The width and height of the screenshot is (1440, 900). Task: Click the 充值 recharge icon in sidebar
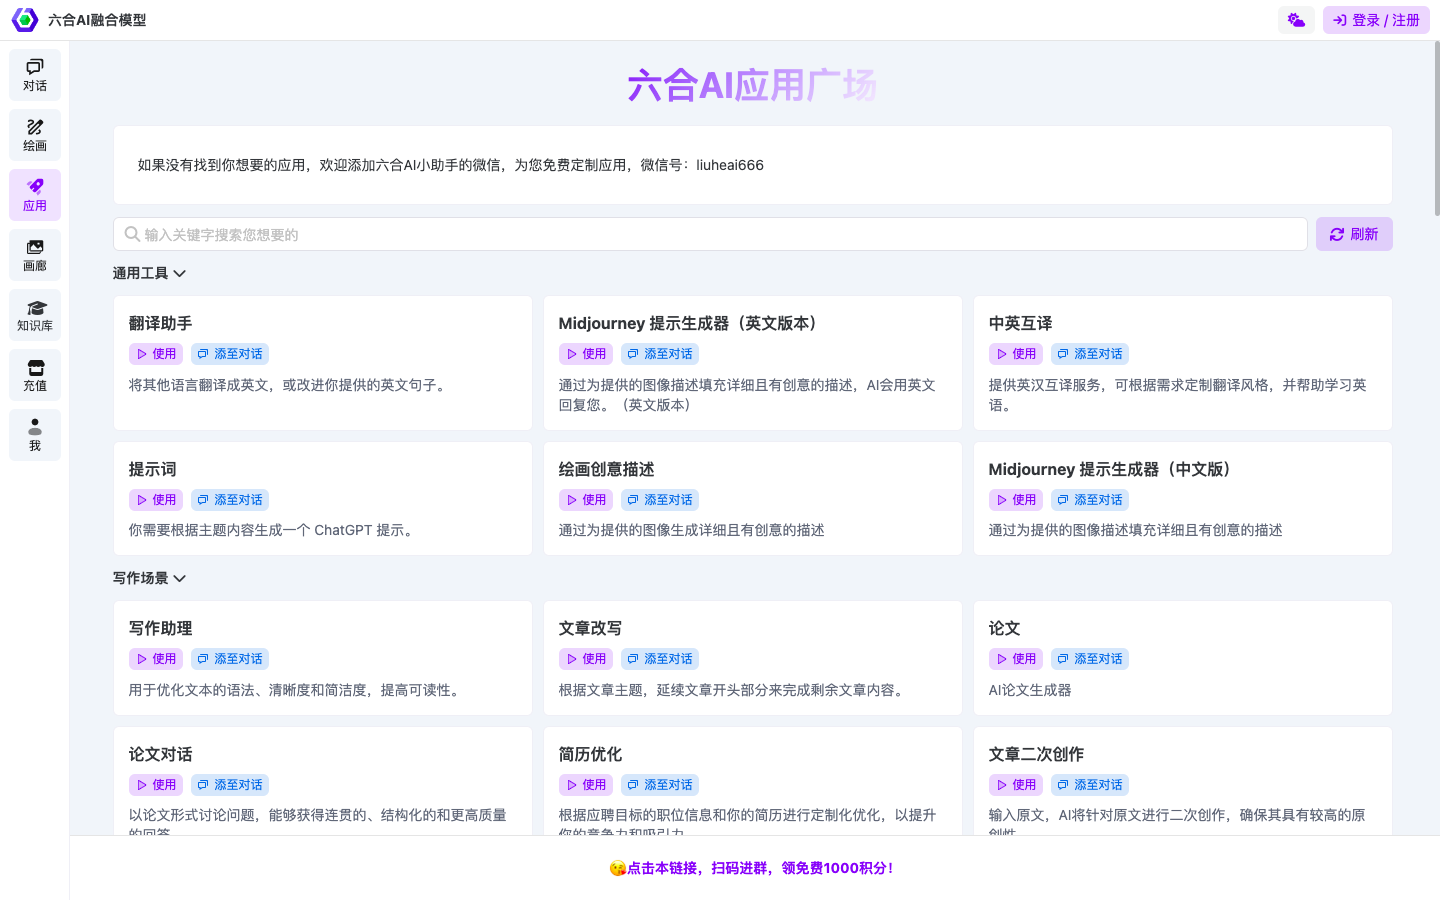pyautogui.click(x=35, y=375)
